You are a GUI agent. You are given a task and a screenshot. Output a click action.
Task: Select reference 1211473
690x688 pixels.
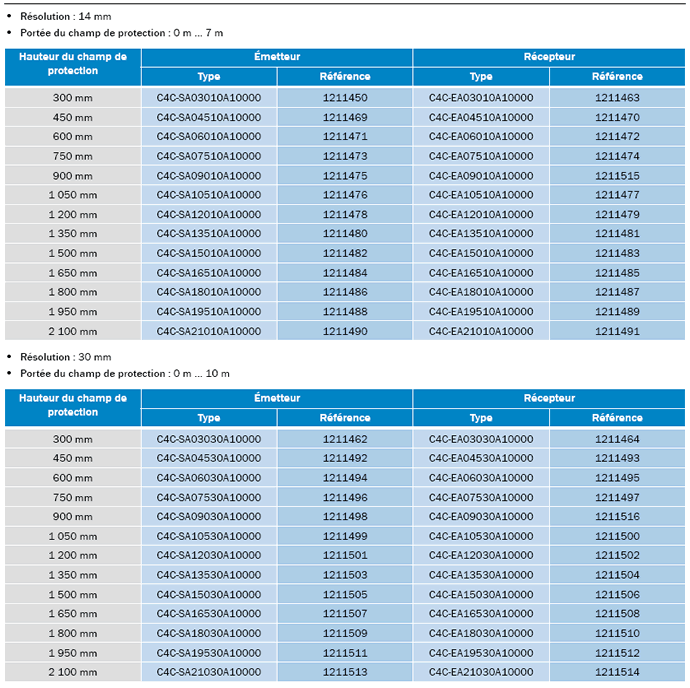click(345, 156)
